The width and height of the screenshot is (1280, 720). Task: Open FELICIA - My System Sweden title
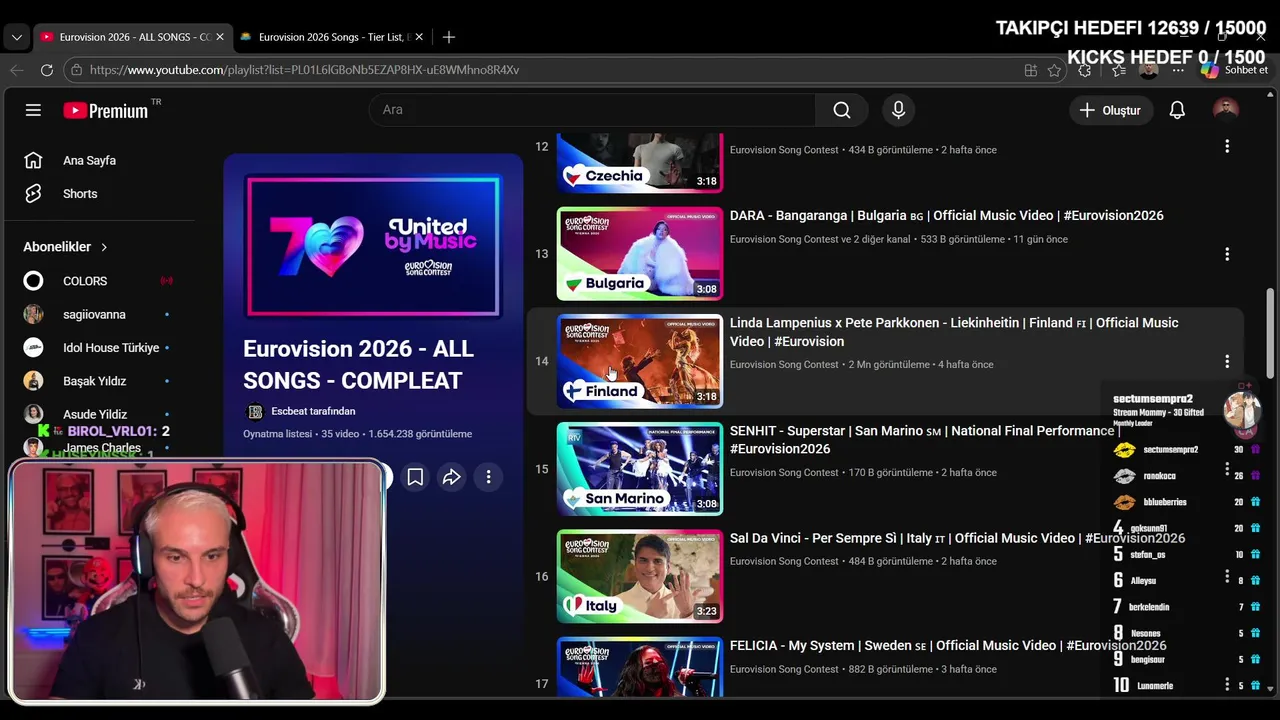point(948,645)
